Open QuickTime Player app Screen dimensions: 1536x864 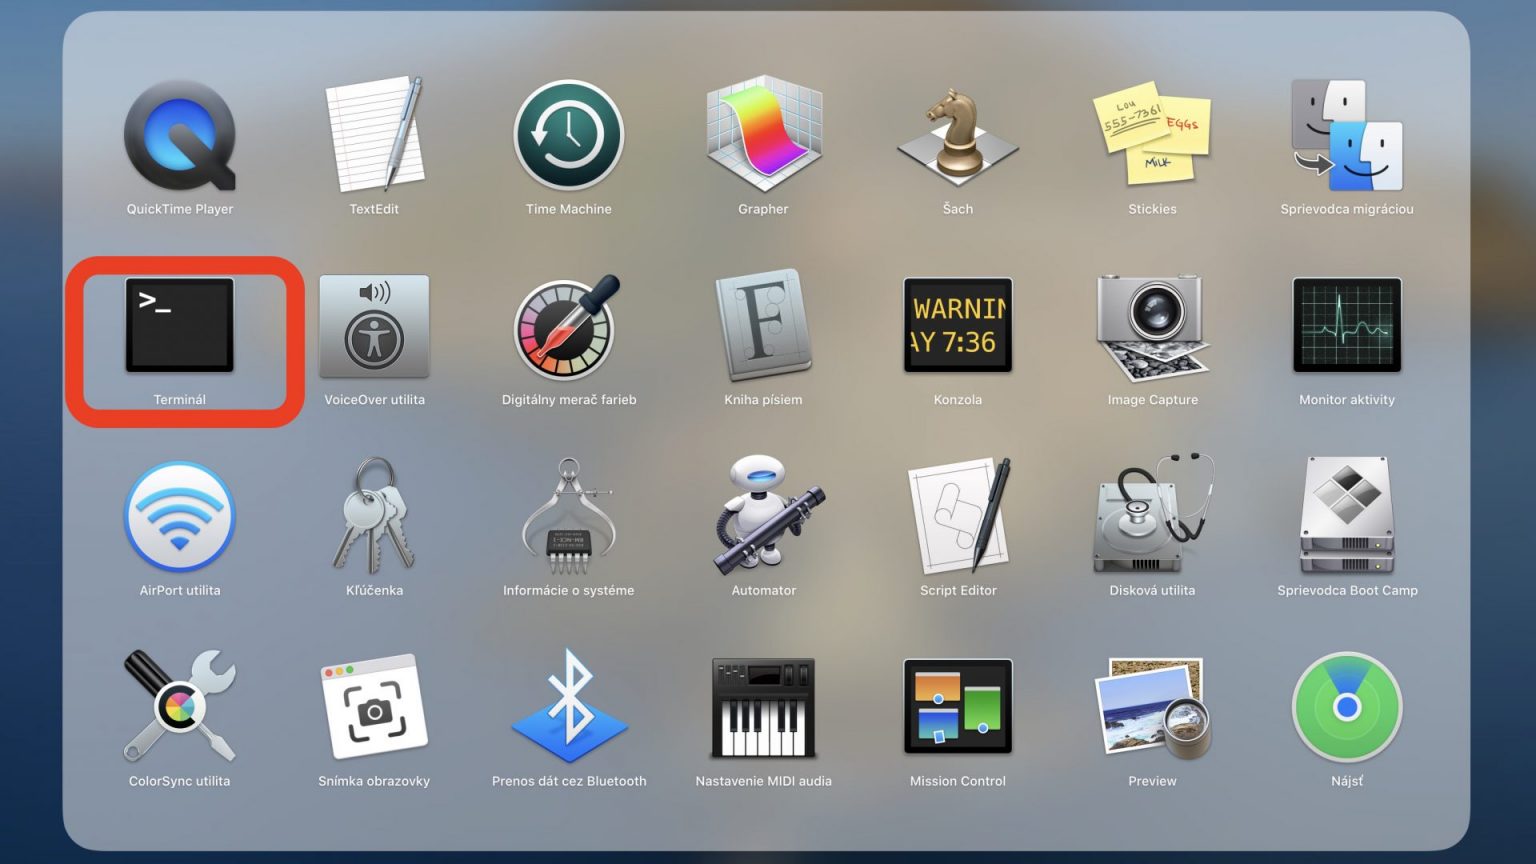[x=180, y=136]
